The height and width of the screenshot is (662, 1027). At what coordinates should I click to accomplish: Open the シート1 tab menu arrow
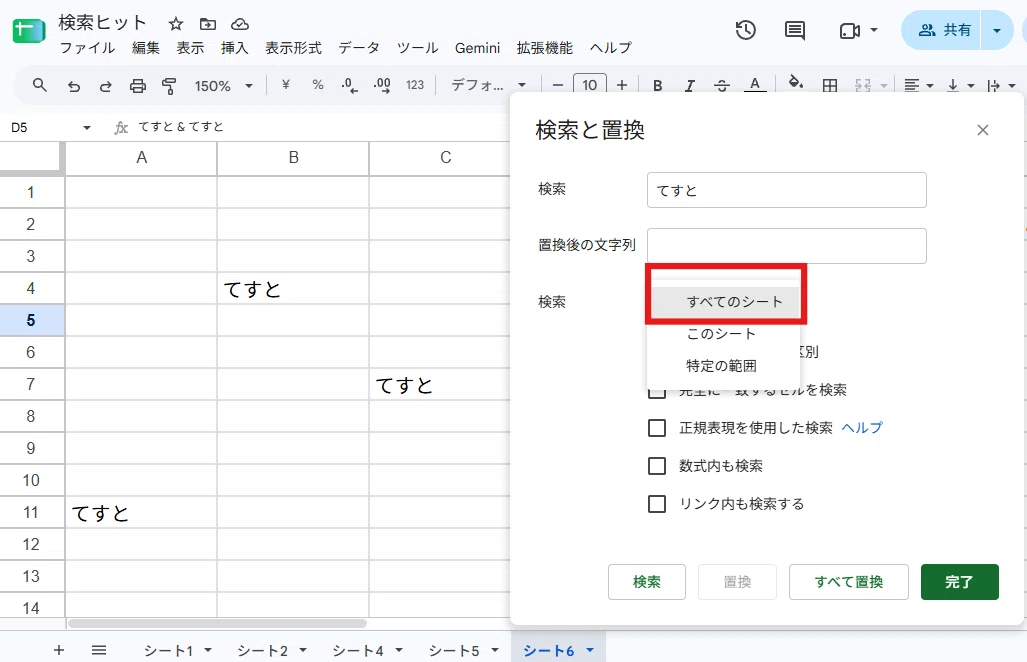coord(208,650)
